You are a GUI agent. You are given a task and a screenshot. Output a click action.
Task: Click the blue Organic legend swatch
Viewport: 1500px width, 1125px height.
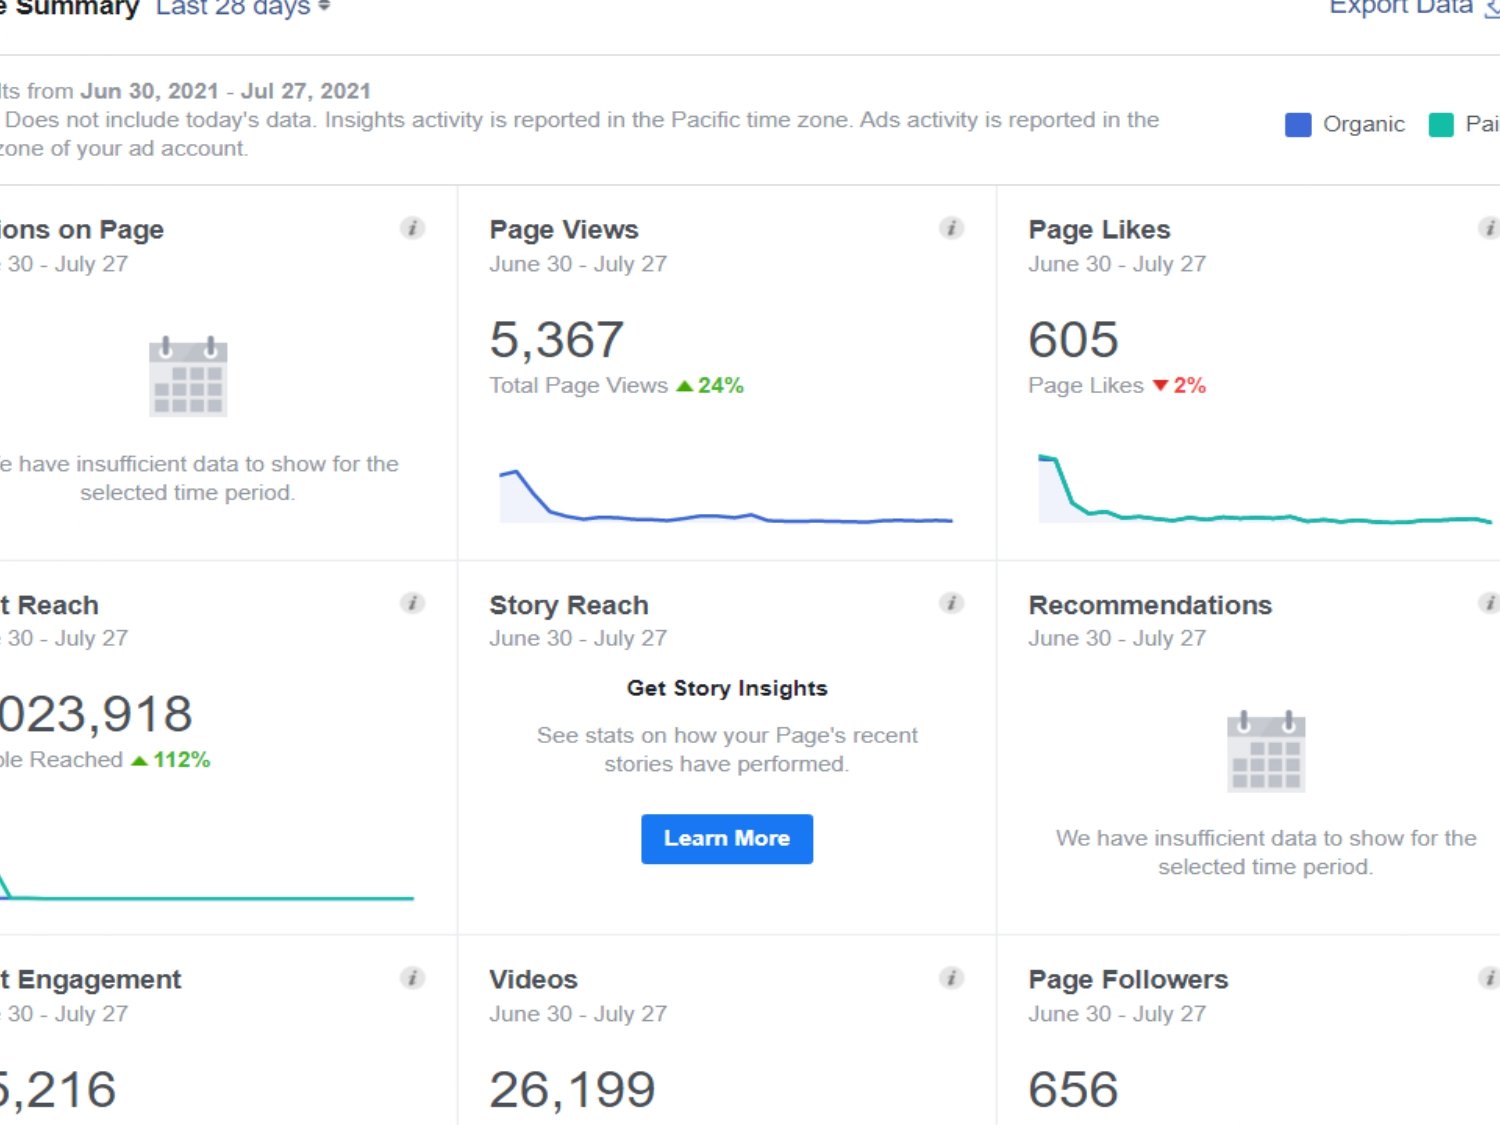[x=1297, y=125]
